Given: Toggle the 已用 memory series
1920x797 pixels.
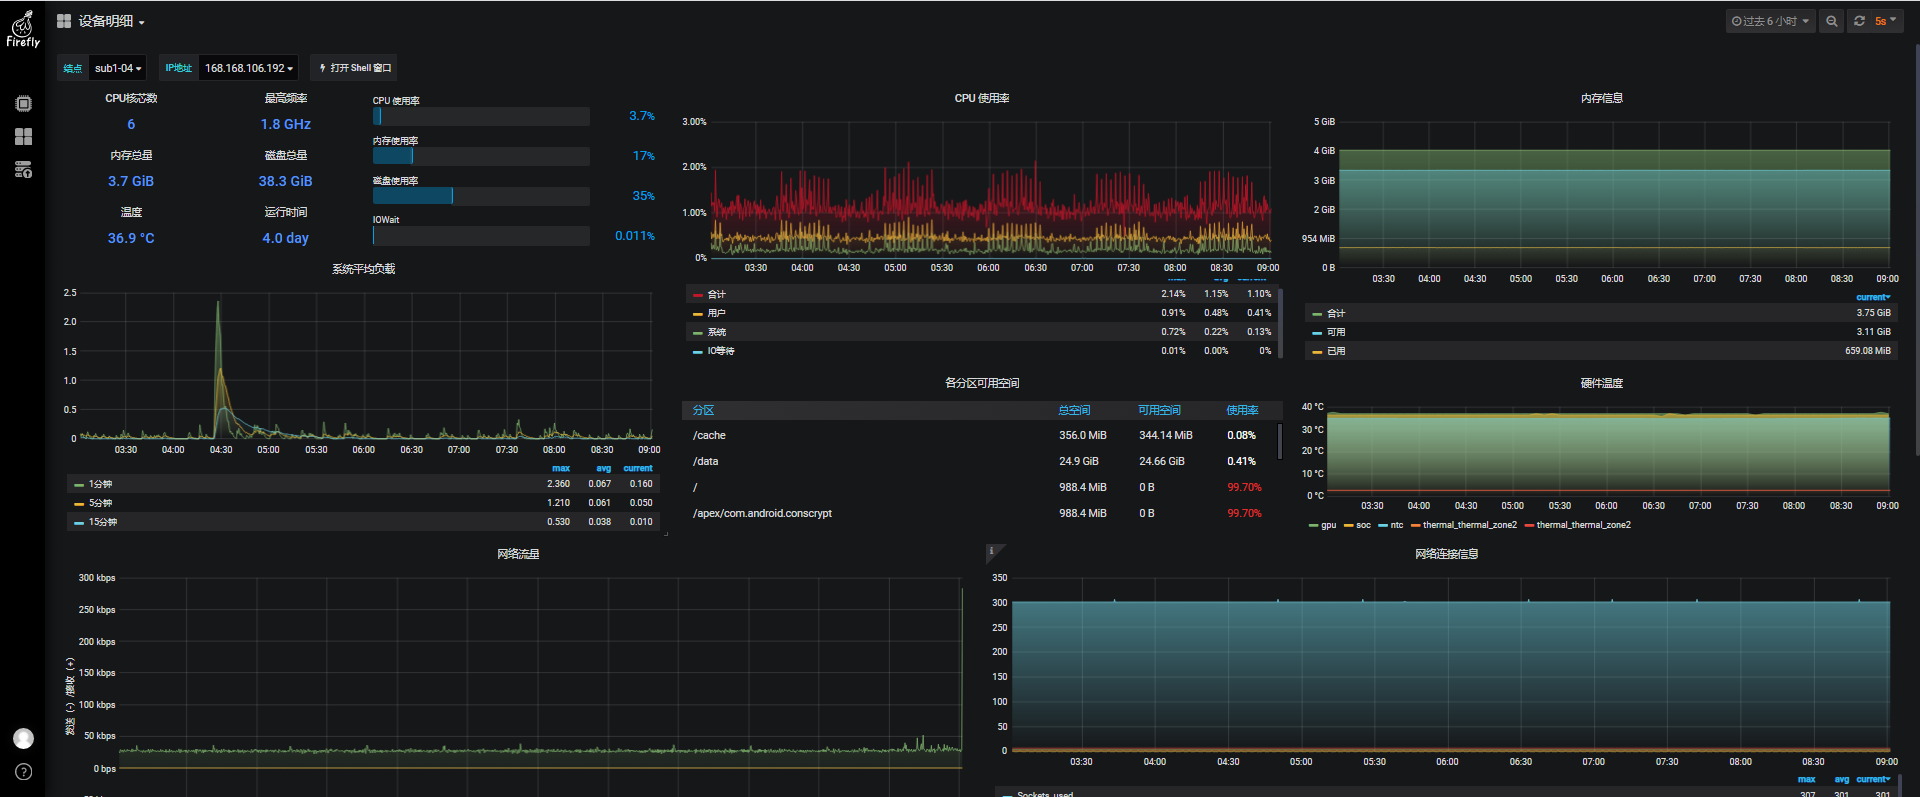Looking at the screenshot, I should (1335, 351).
